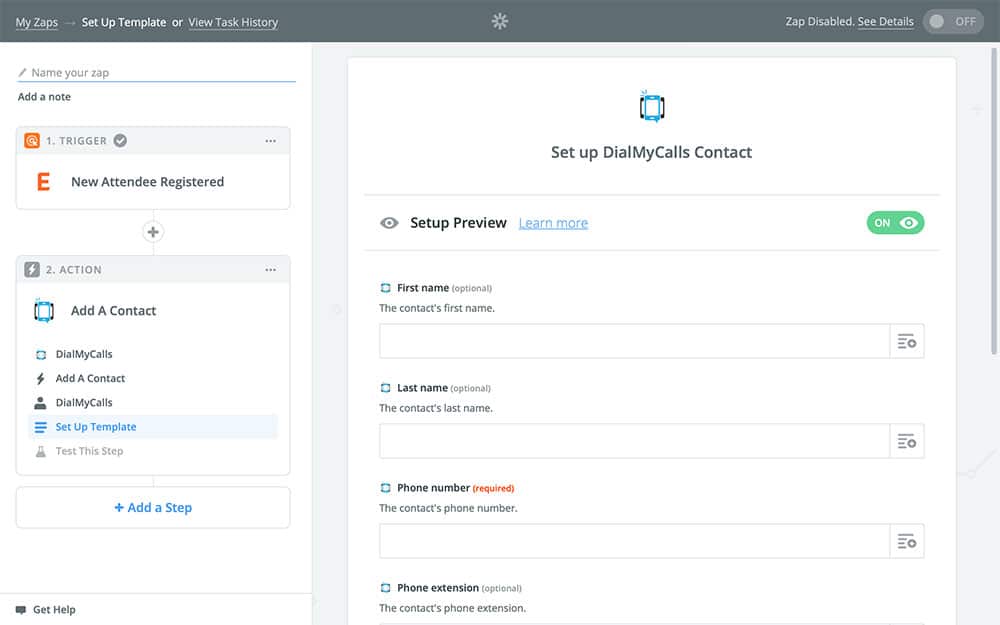The height and width of the screenshot is (625, 1000).
Task: Click the Zapier loading logo in header
Action: (500, 21)
